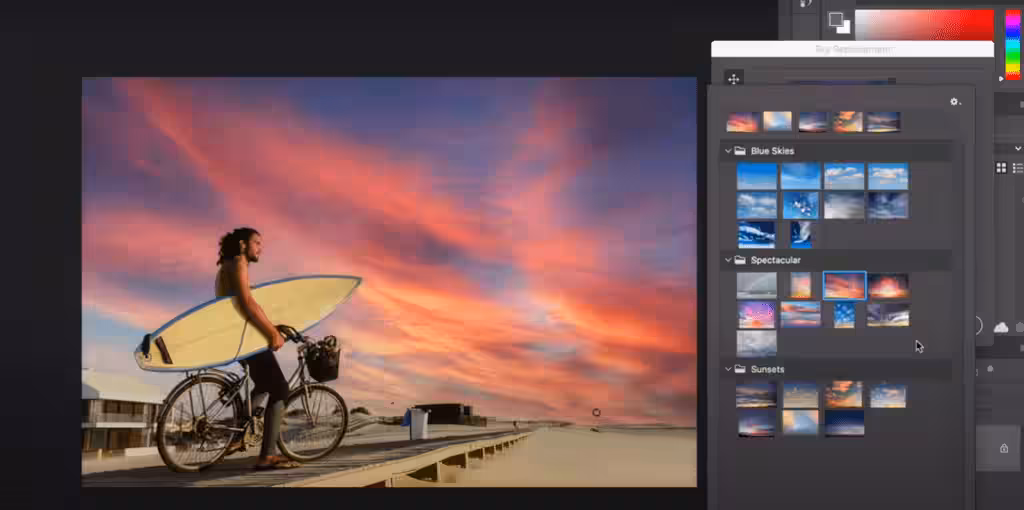1024x510 pixels.
Task: Select the first recently used sky thumbnail
Action: click(742, 122)
